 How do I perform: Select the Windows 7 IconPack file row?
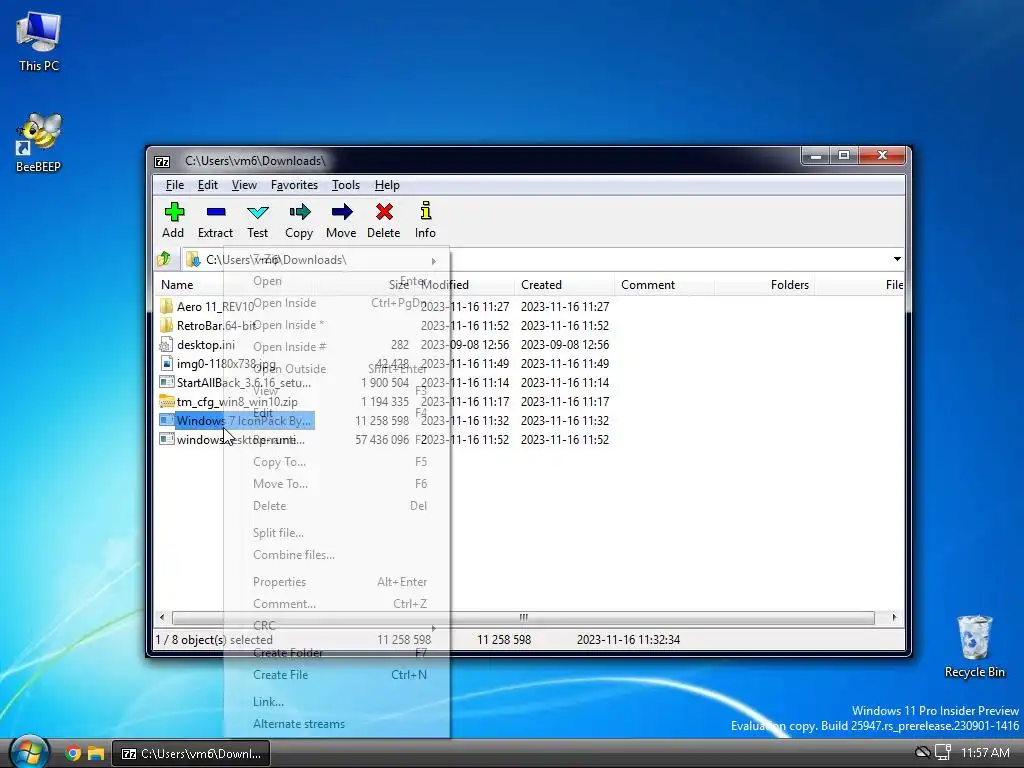(x=236, y=421)
